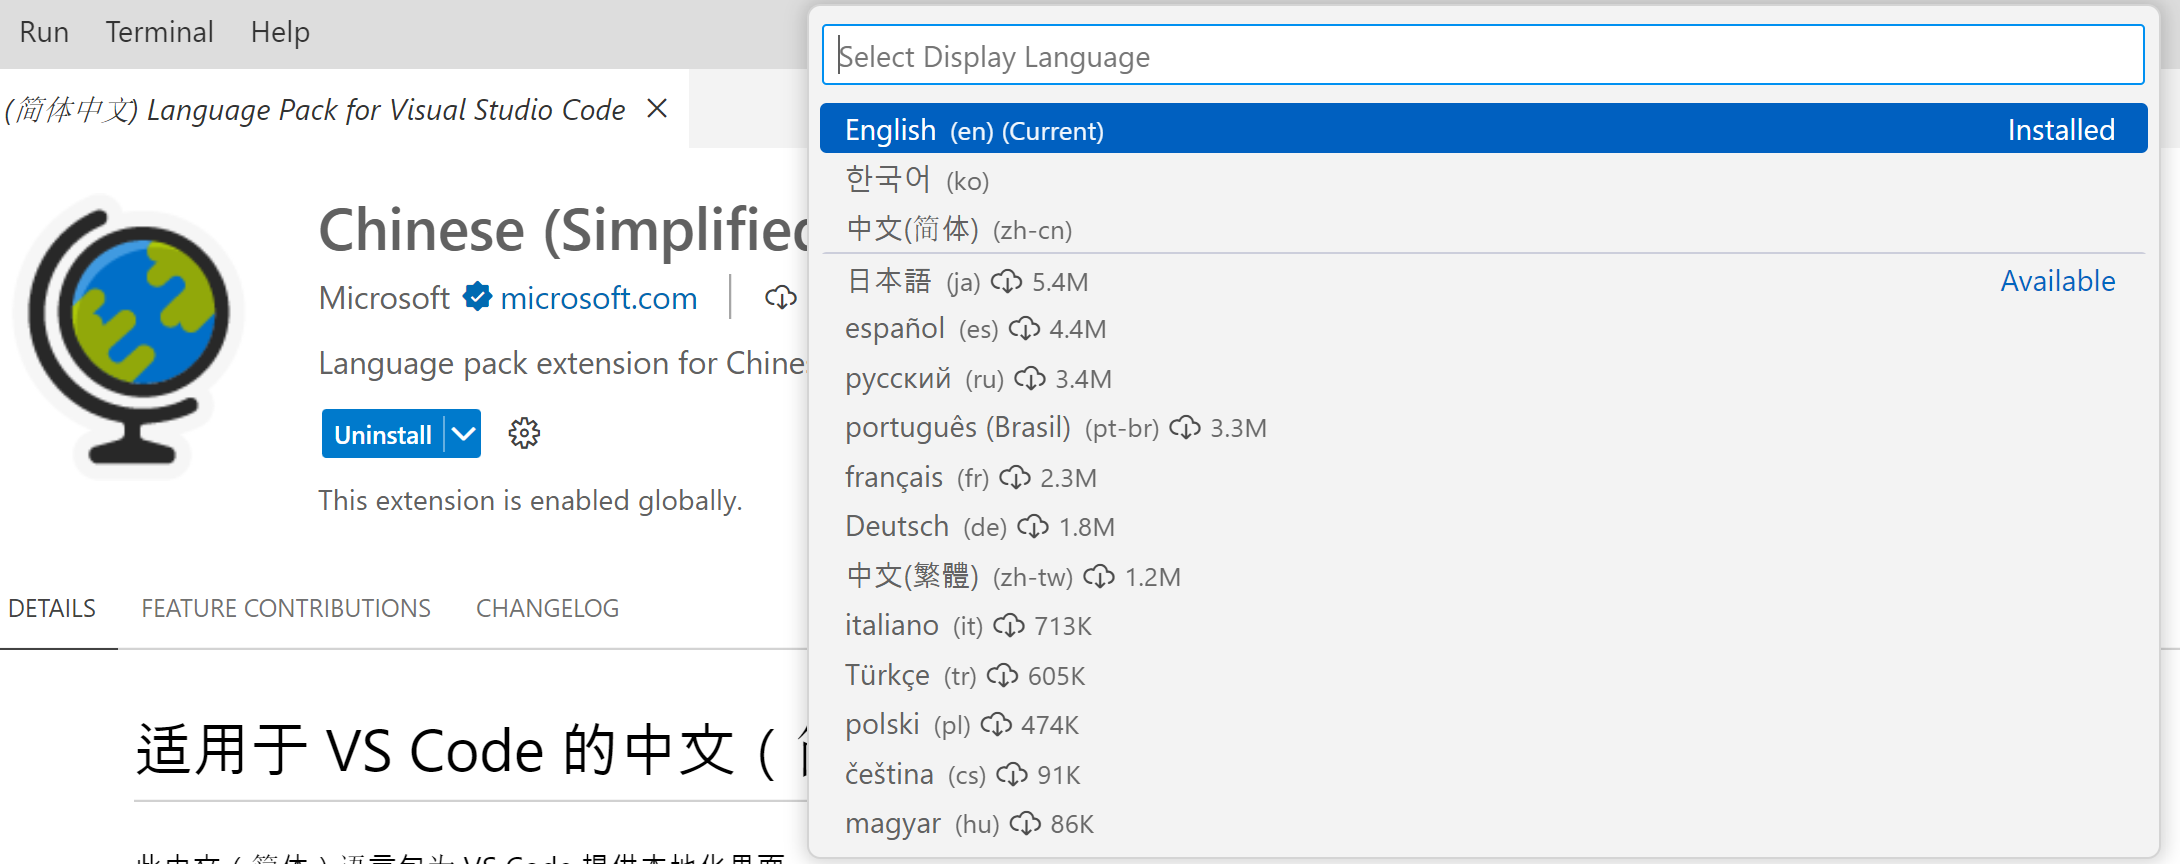Select čeština (cs) language entry
2180x864 pixels.
coord(1483,775)
